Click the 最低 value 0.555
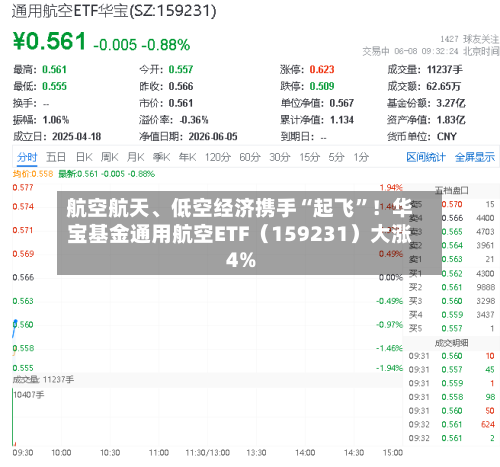 (54, 86)
